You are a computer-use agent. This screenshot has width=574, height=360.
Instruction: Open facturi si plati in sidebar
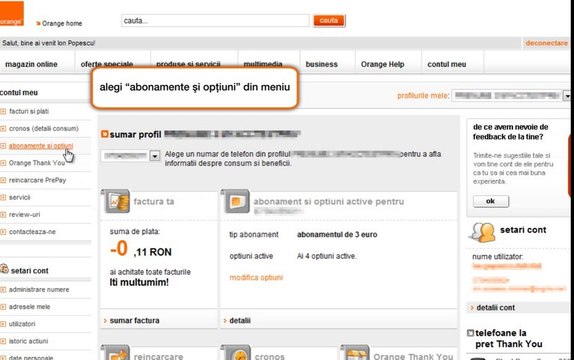pyautogui.click(x=29, y=111)
